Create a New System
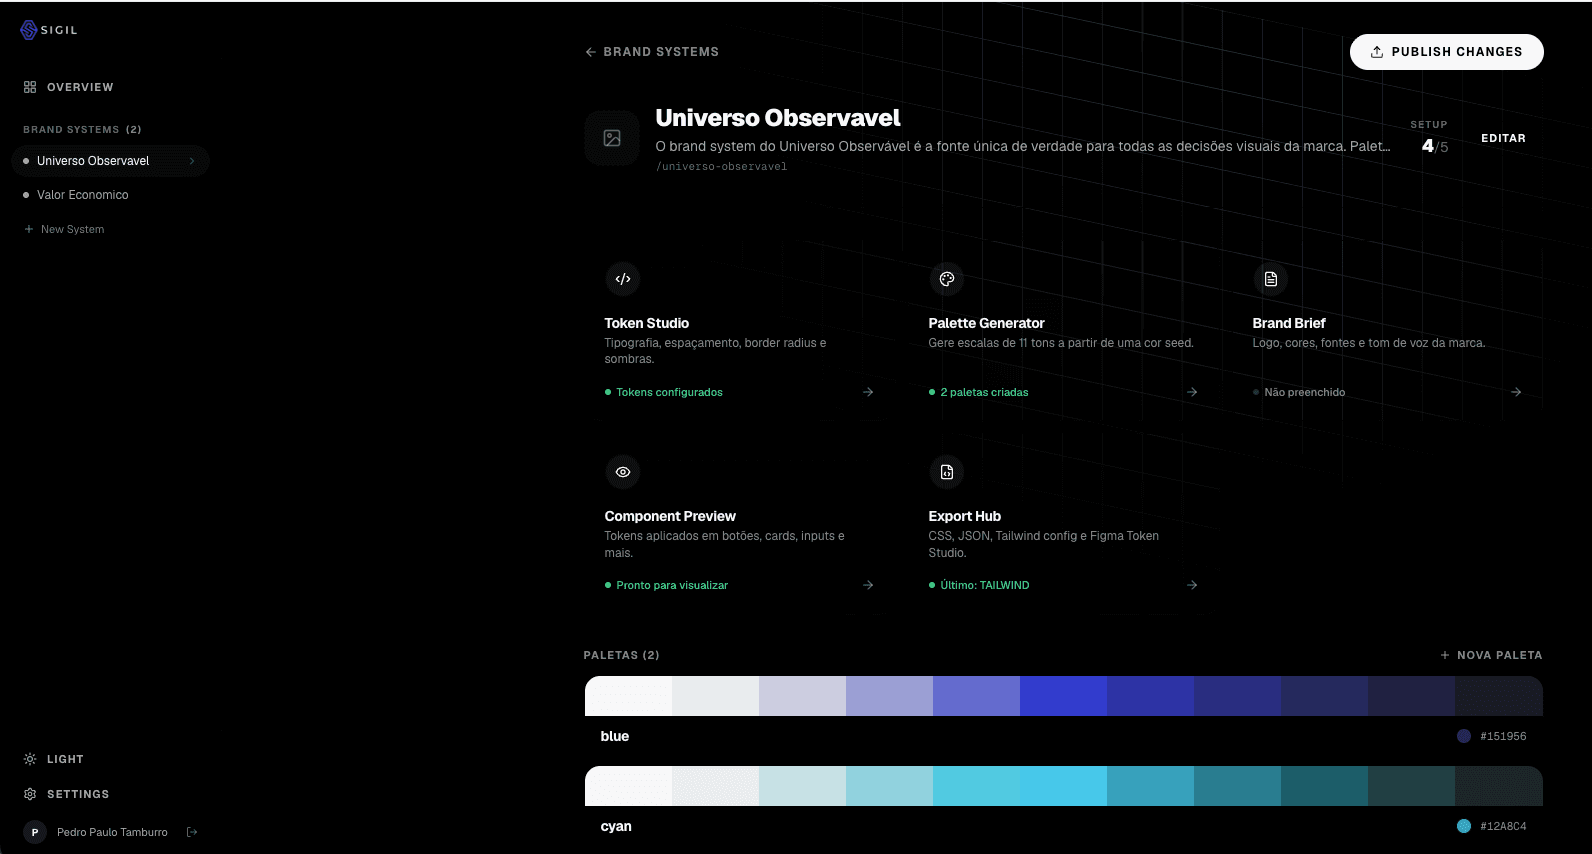1592x854 pixels. [64, 229]
